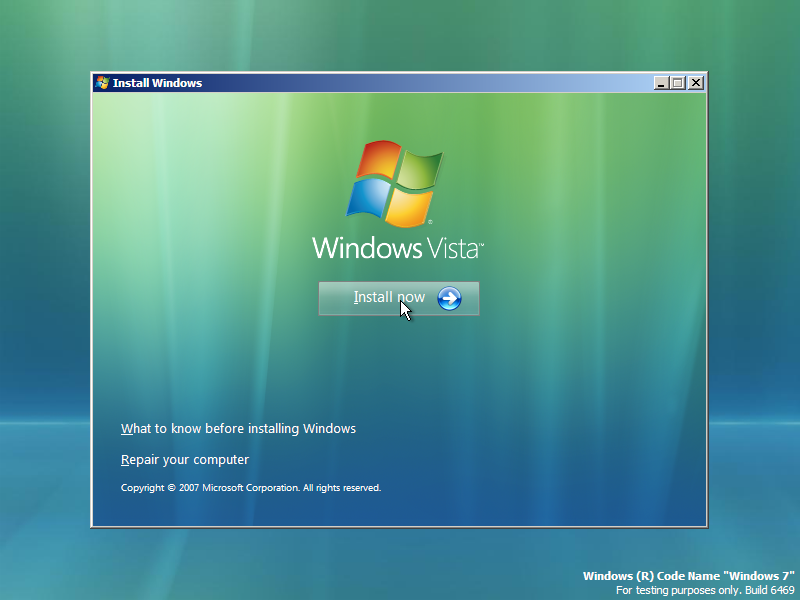Click the Microsoft copyright notice text
The width and height of the screenshot is (800, 600).
pos(250,487)
